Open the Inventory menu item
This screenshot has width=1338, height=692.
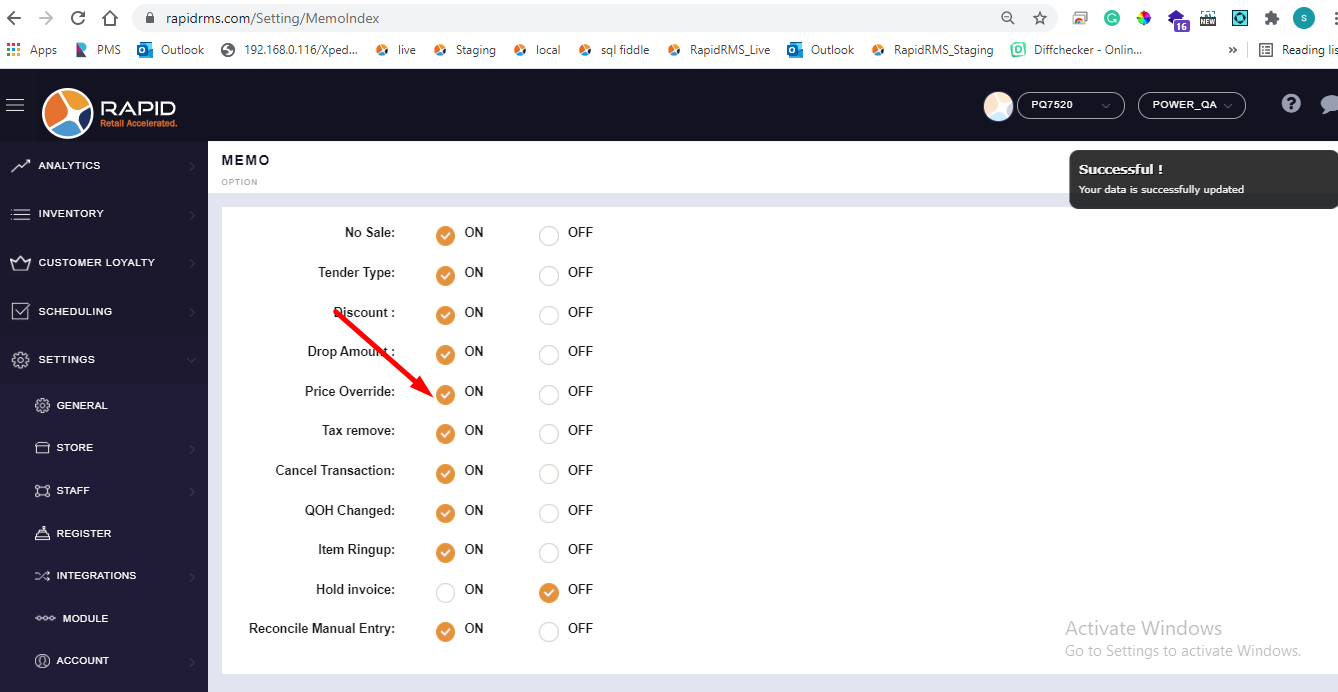pyautogui.click(x=70, y=213)
